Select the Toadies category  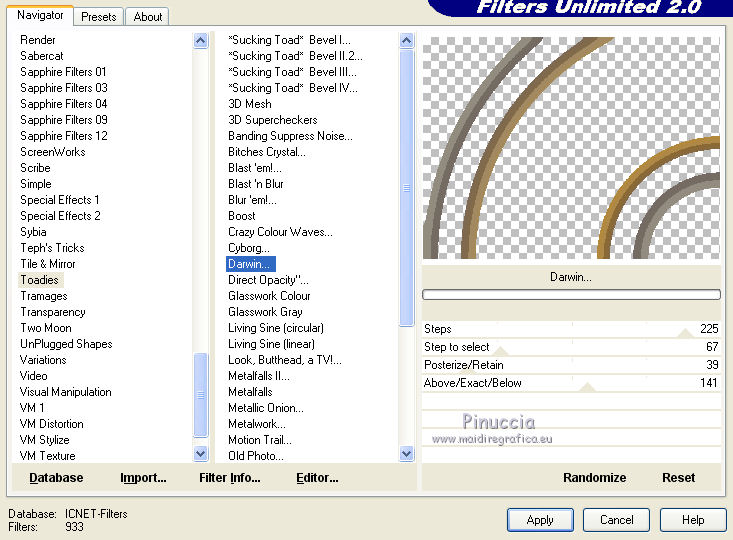40,280
